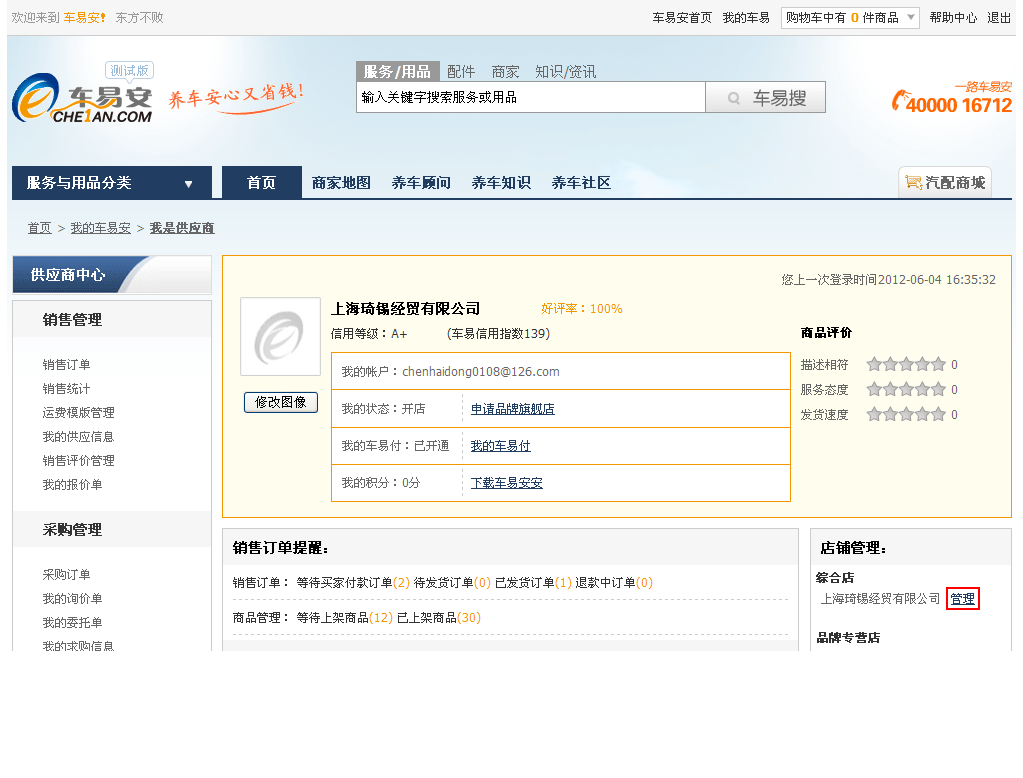Open 运费模版管理 in the sidebar
Screen dimensions: 1023x778
(78, 412)
